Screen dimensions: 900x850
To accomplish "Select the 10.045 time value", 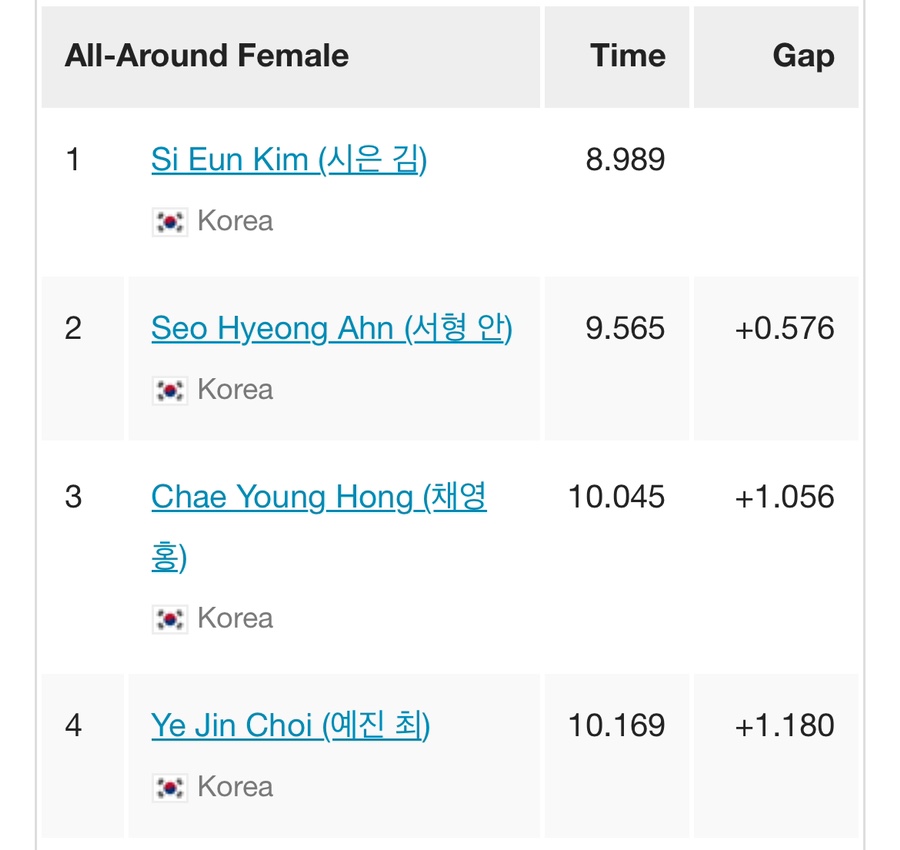I will (x=616, y=497).
